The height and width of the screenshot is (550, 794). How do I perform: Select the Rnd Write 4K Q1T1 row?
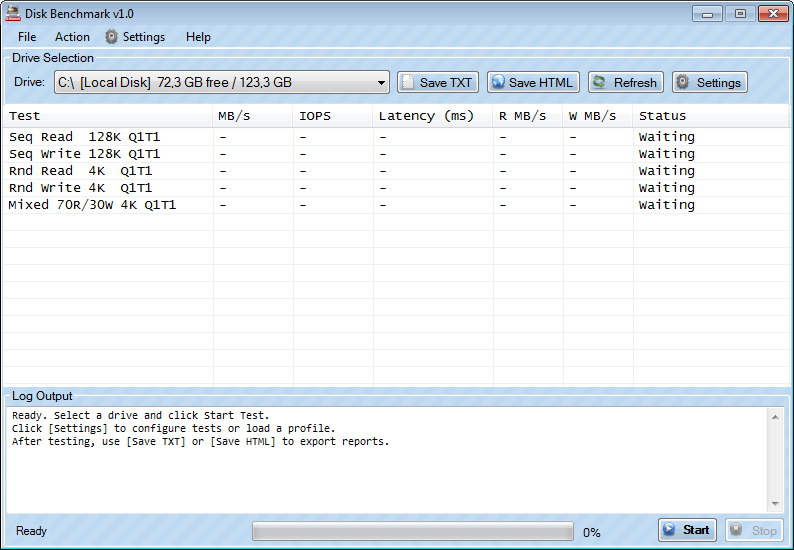(396, 188)
